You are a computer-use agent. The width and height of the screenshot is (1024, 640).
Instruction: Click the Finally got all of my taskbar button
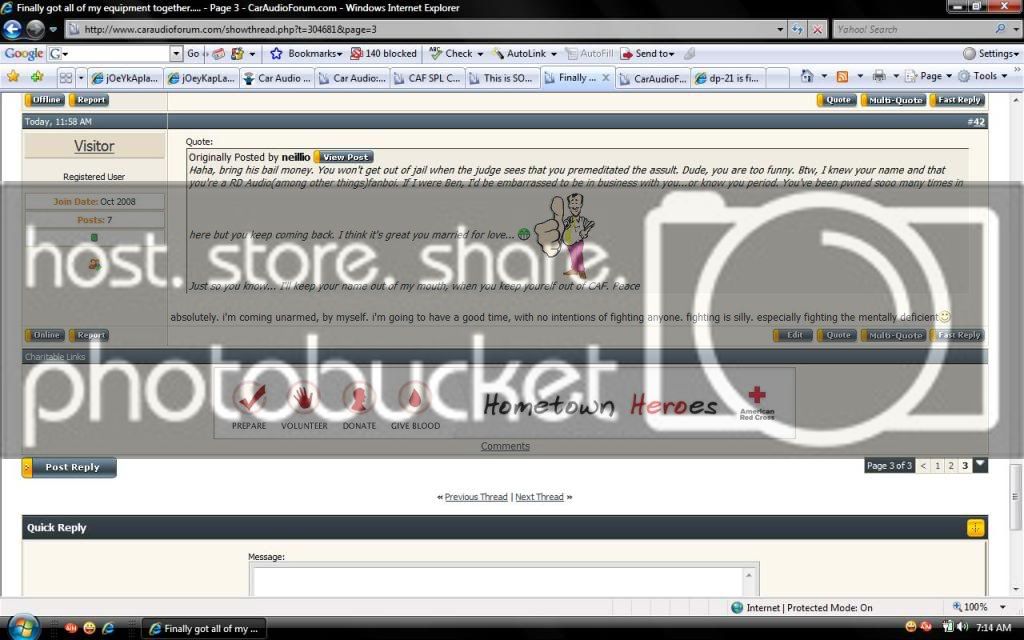[204, 629]
